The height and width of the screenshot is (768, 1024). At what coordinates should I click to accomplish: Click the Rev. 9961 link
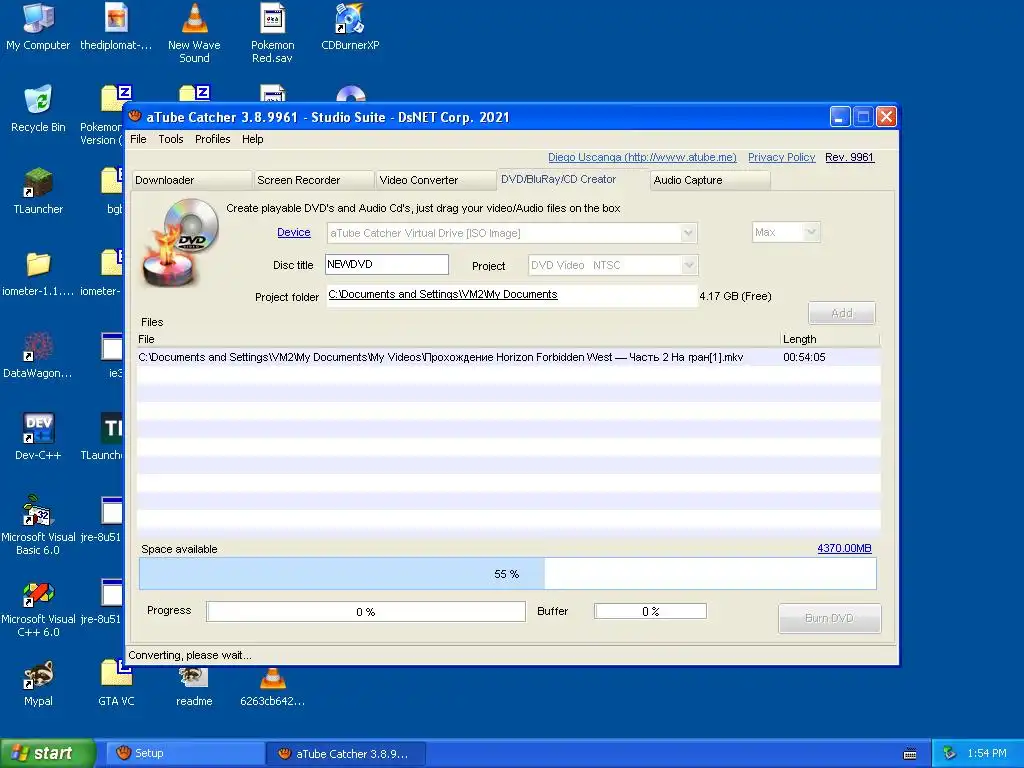click(849, 157)
